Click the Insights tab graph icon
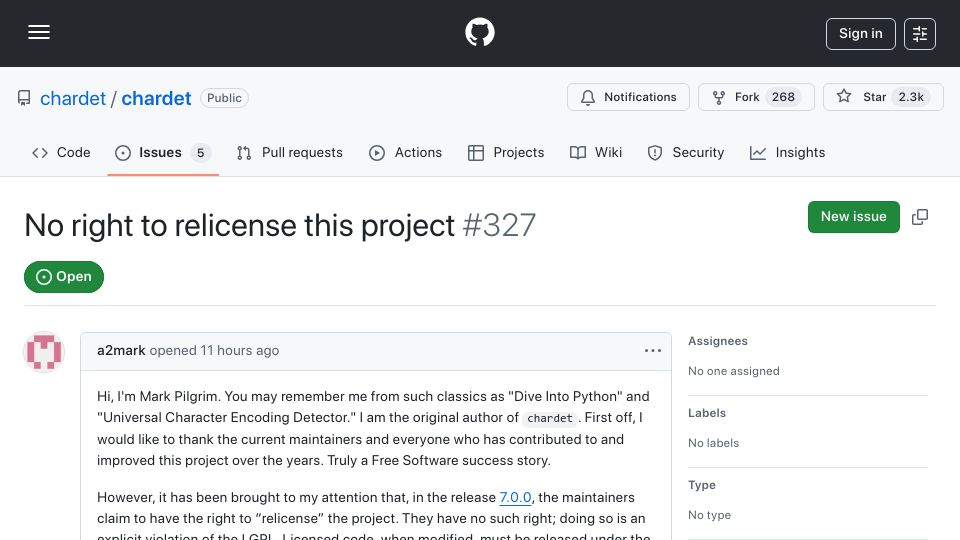 tap(757, 153)
